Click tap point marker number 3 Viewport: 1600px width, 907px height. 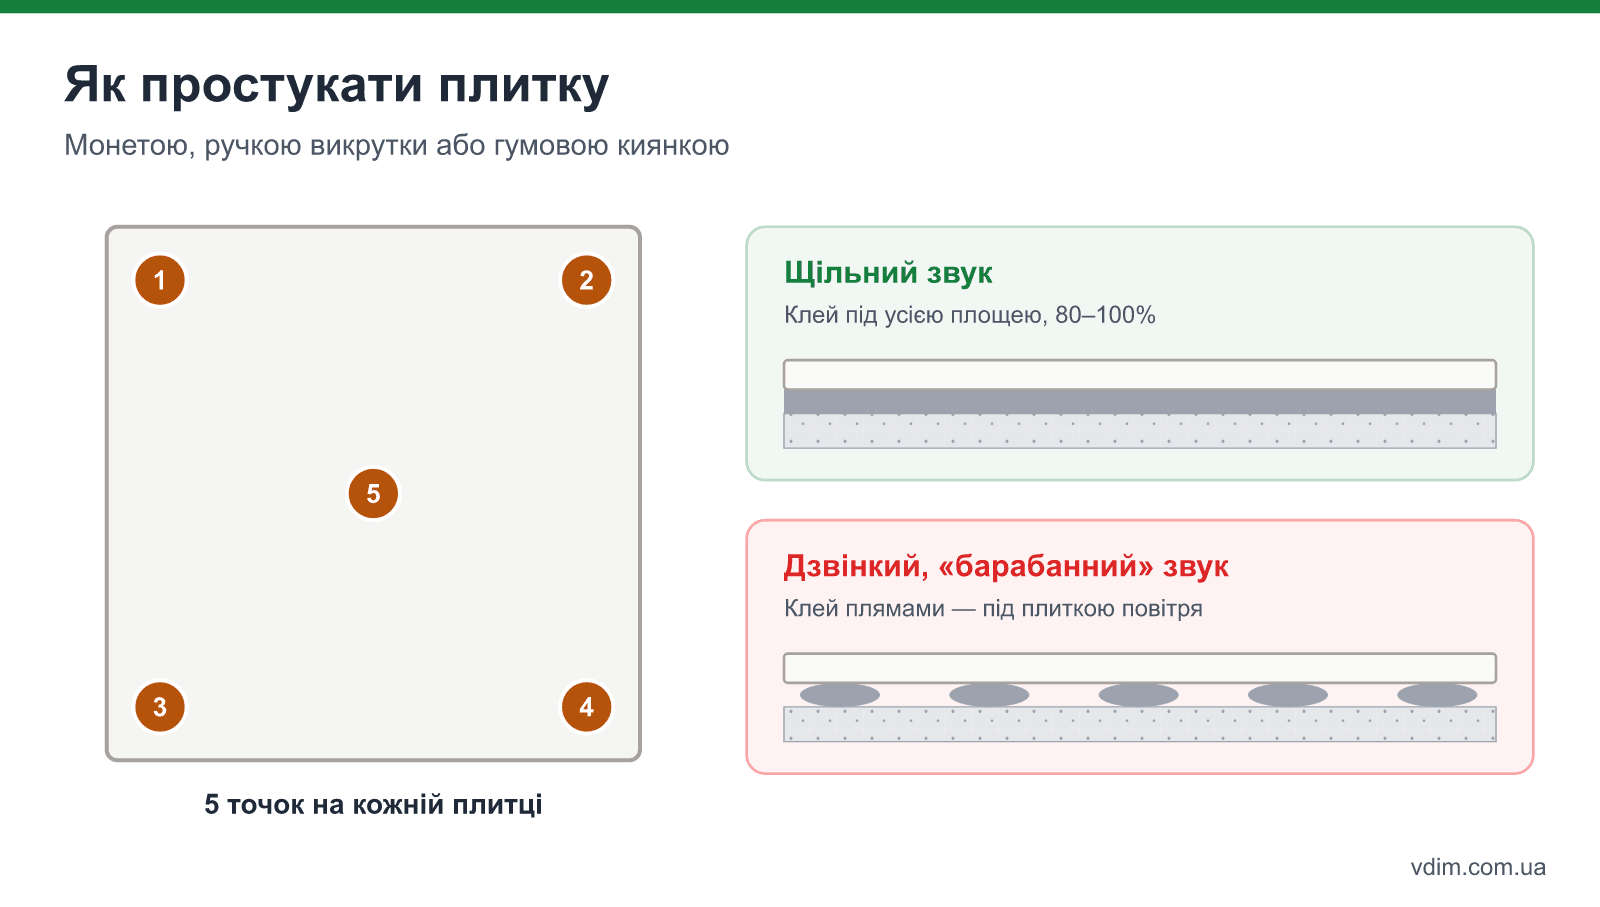click(x=160, y=707)
